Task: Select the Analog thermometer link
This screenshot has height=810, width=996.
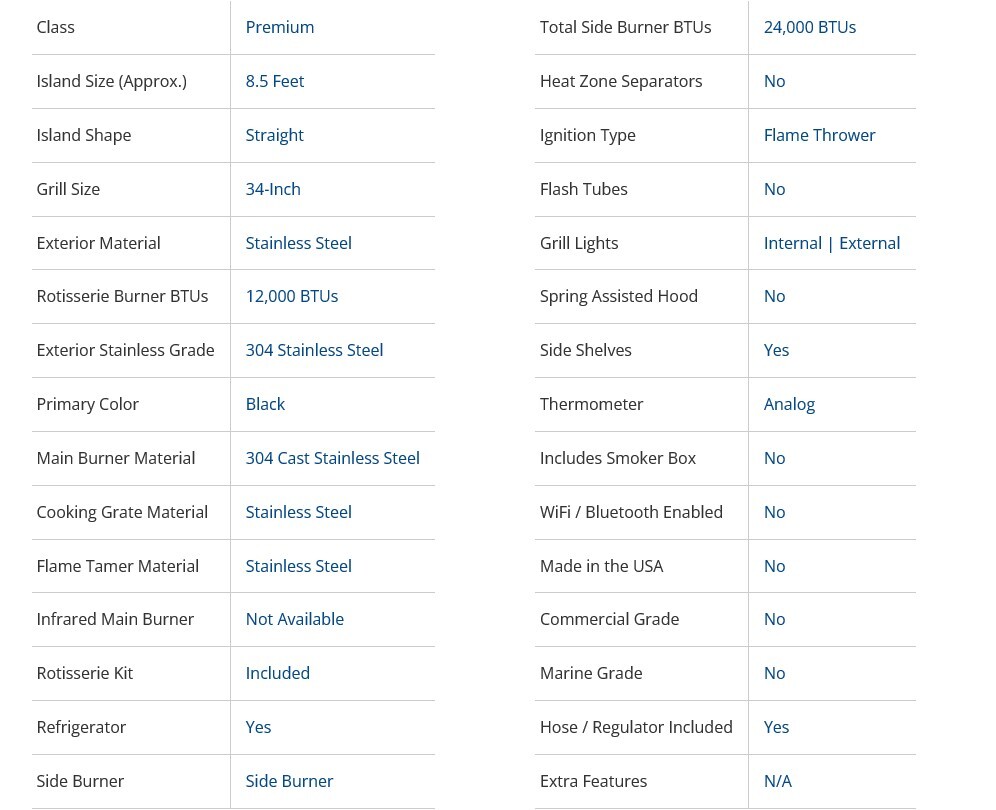Action: (789, 404)
